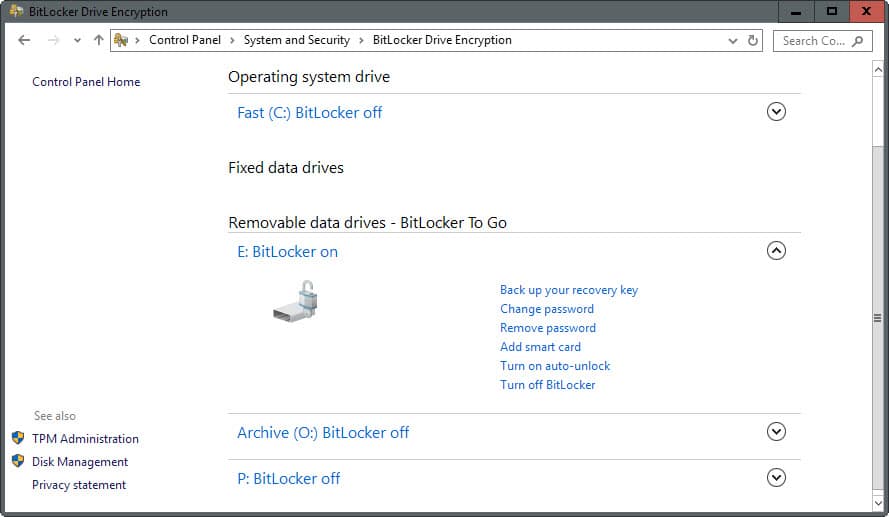Select Control Panel breadcrumb item

(186, 40)
